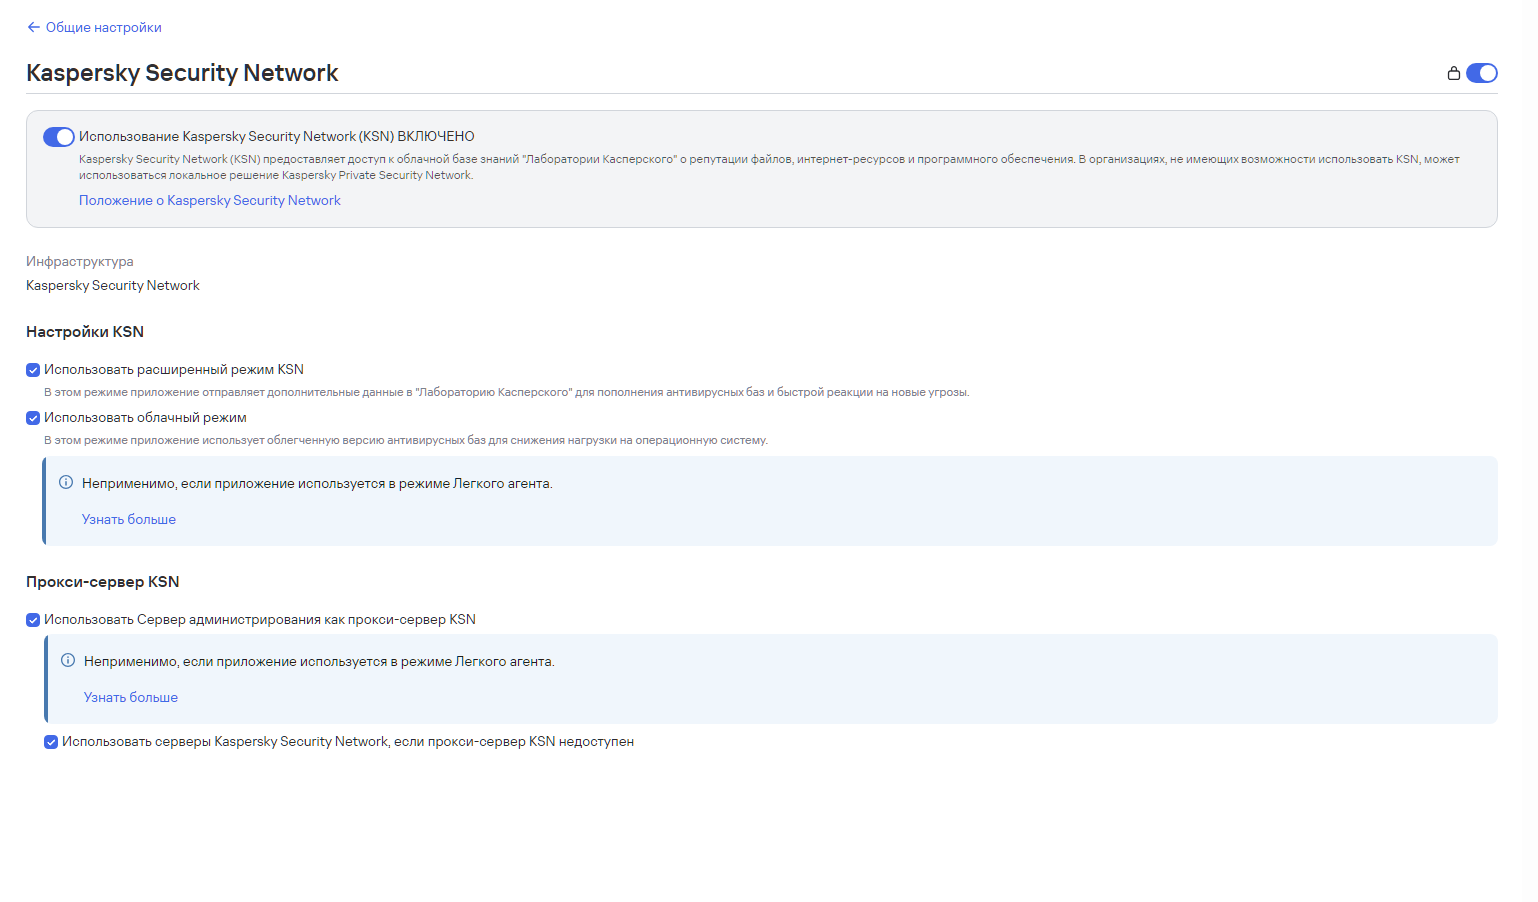Screen dimensions: 1538x902
Task: Click the Прокси-сервер KSN section heading
Action: [103, 582]
